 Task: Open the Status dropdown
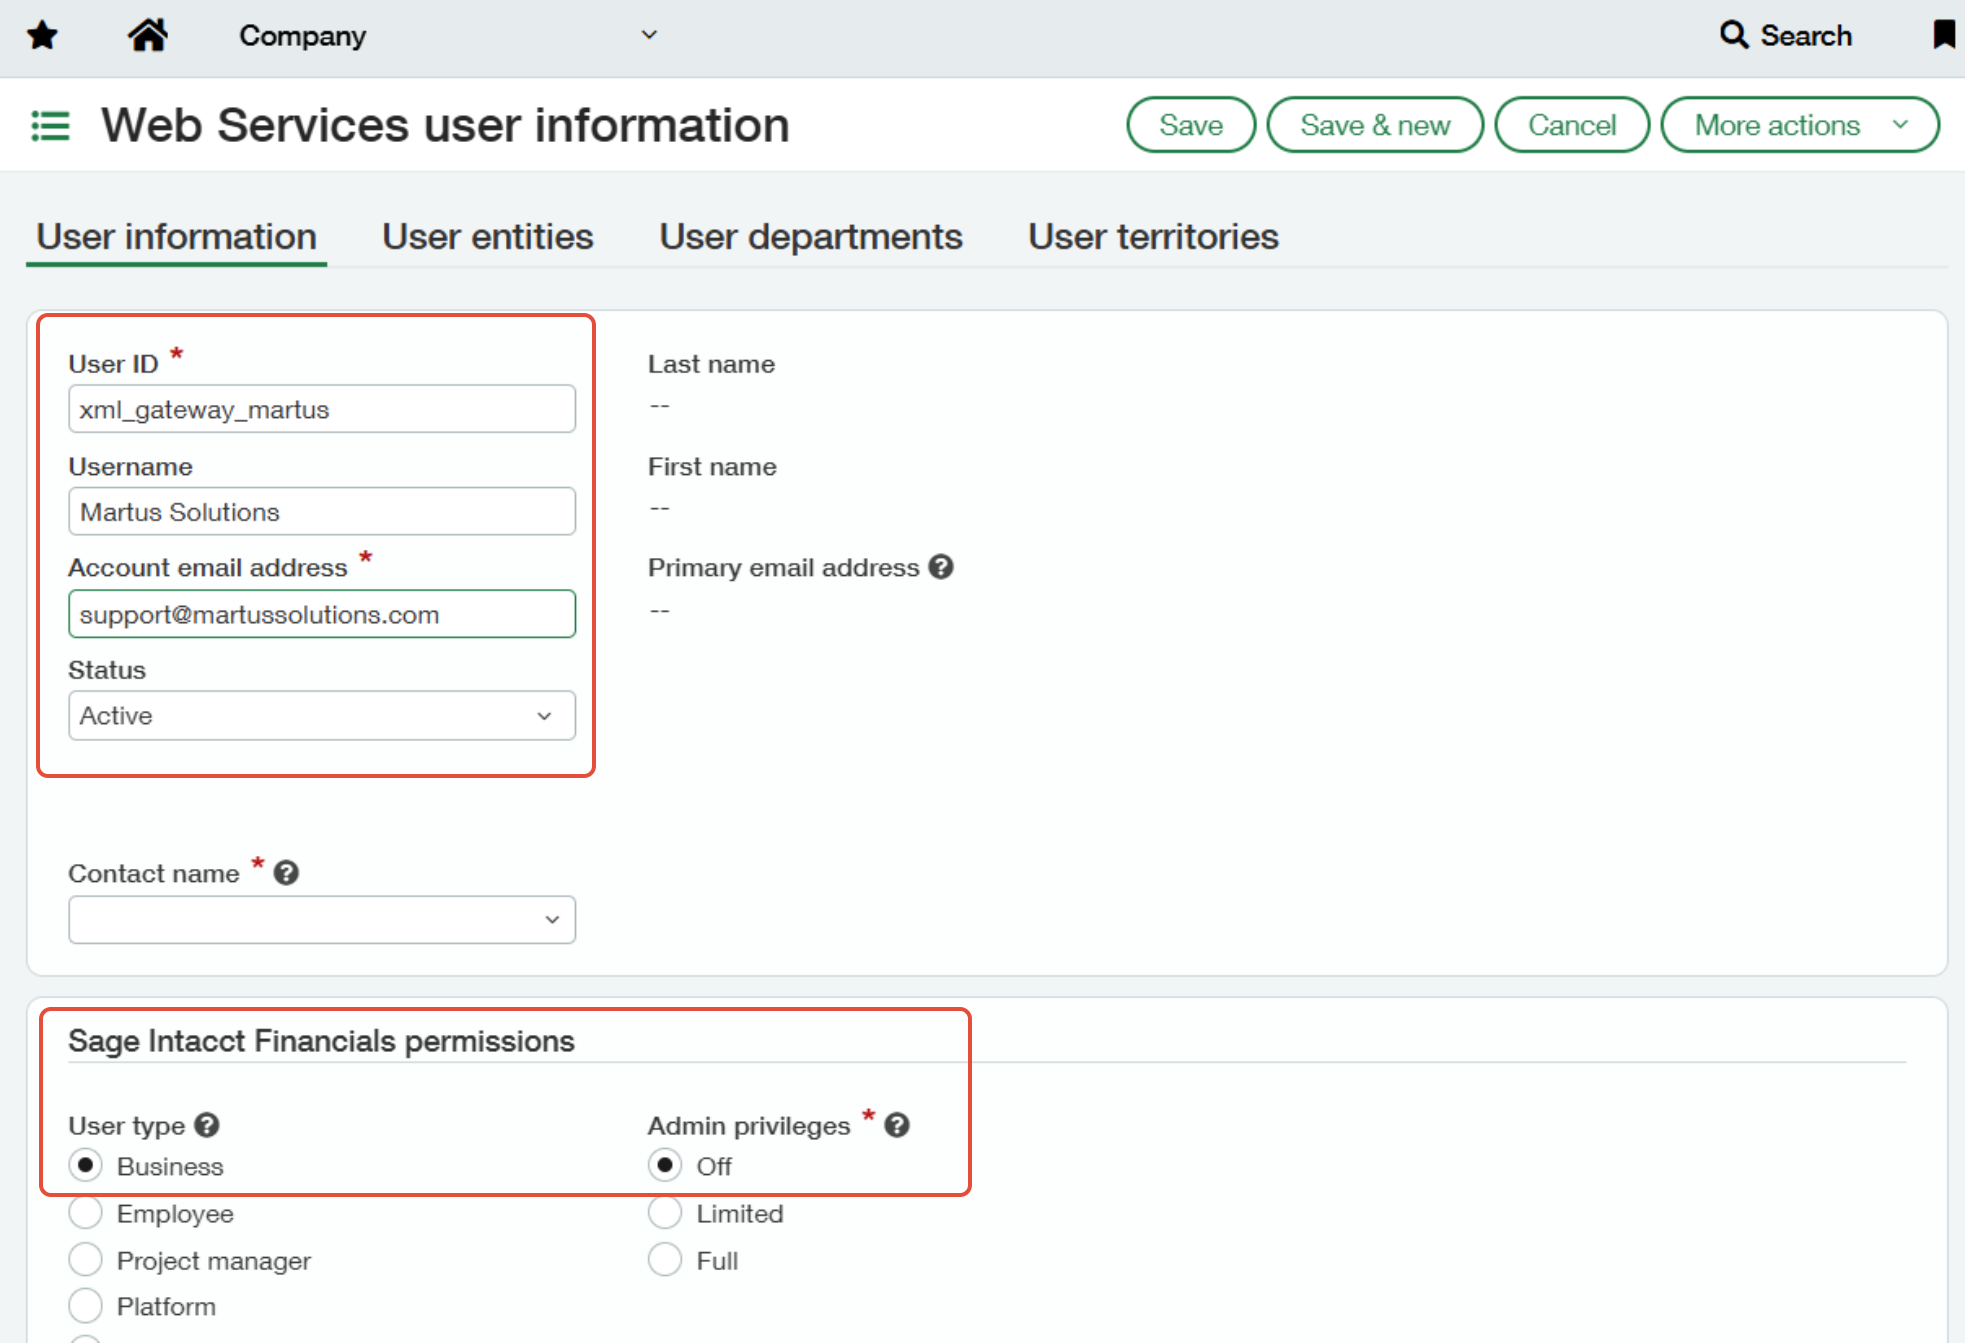321,716
